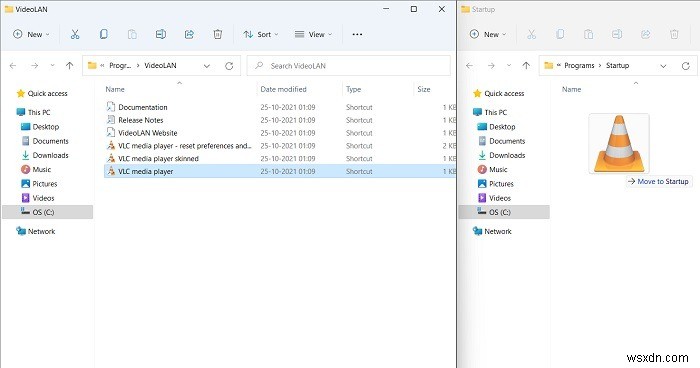Screen dimensions: 700x368
Task: Select OS (C:) in VideoLAN window sidebar
Action: pos(47,212)
